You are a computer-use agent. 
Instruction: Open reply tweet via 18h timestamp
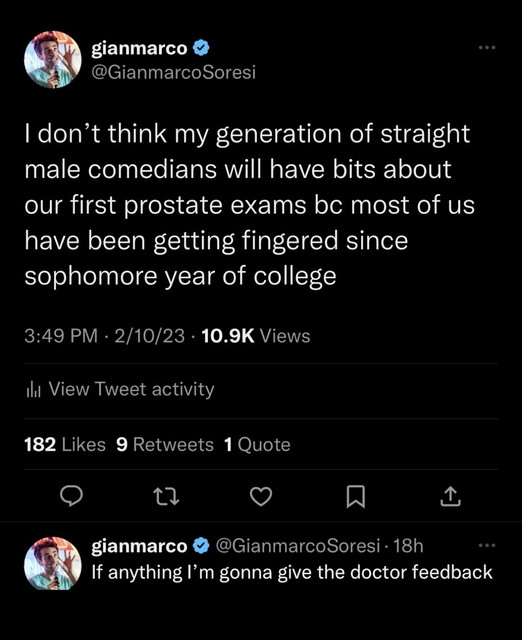click(x=408, y=546)
